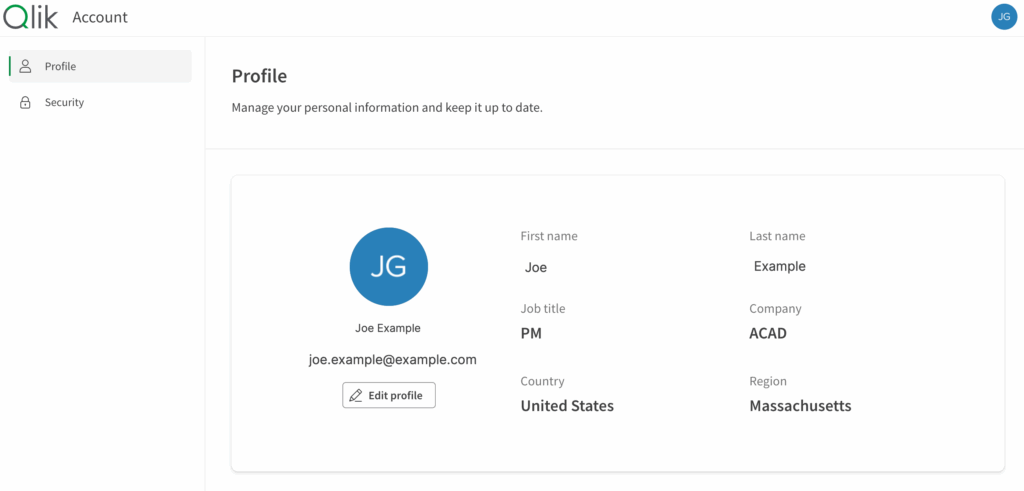The height and width of the screenshot is (491, 1024).
Task: Open the JG user menu avatar in the top corner
Action: pos(1003,17)
